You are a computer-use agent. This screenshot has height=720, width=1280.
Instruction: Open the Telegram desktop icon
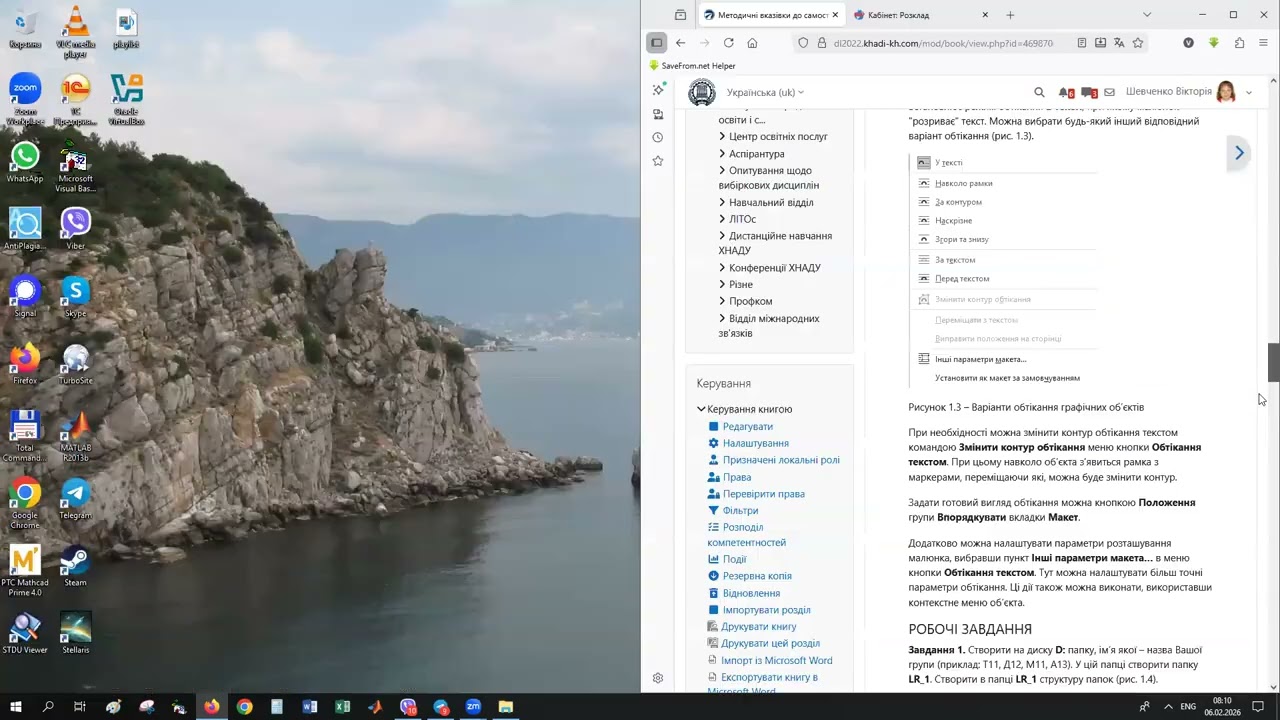75,498
